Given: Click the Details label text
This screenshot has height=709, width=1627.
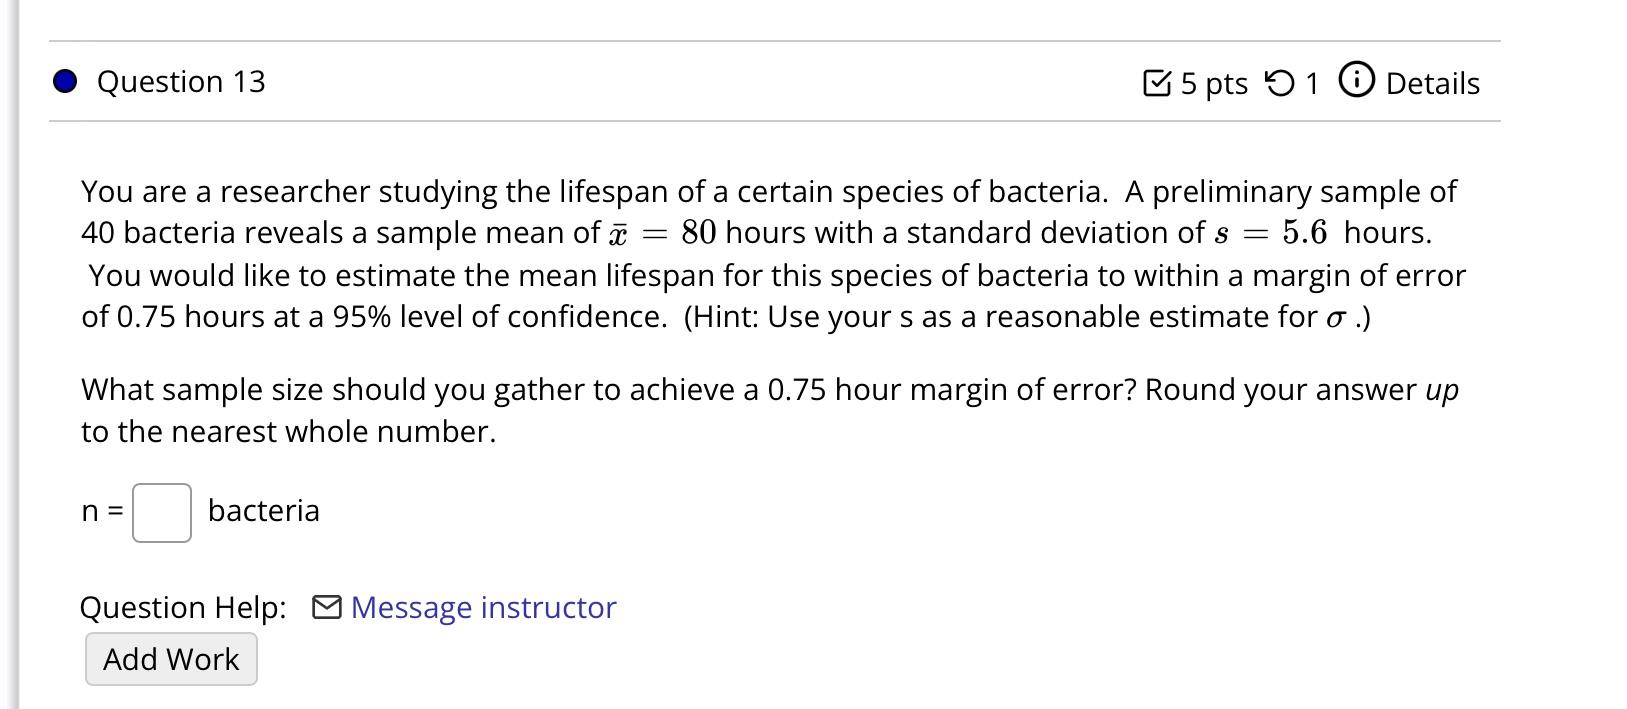Looking at the screenshot, I should (x=1432, y=83).
